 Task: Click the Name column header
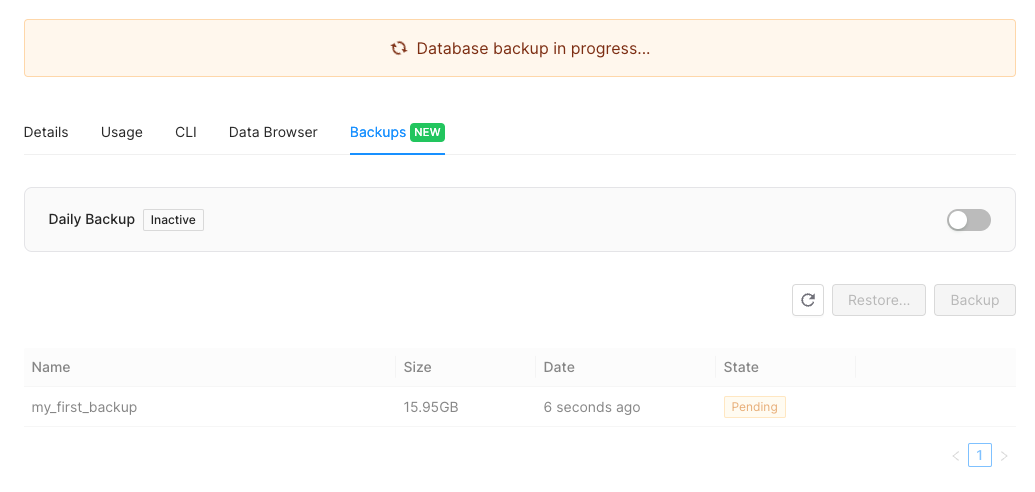coord(51,367)
